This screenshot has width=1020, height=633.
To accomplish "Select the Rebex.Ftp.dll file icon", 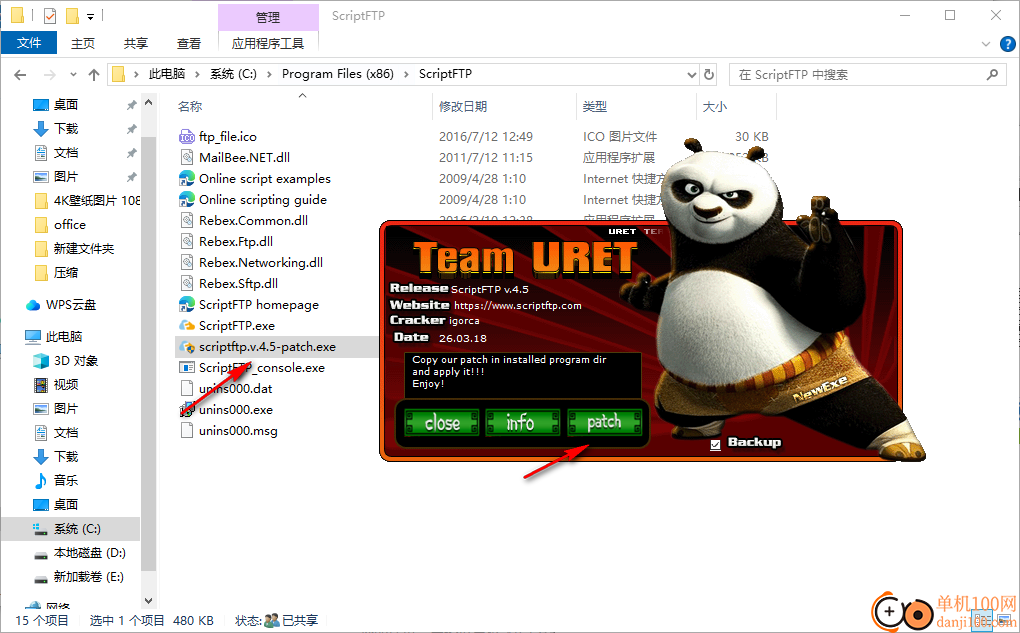I will pyautogui.click(x=187, y=241).
